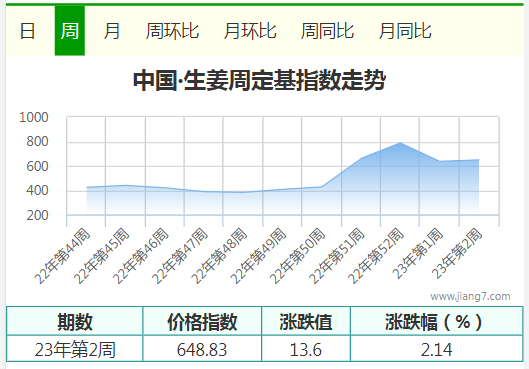Switch to 周环比 tab

tap(172, 31)
